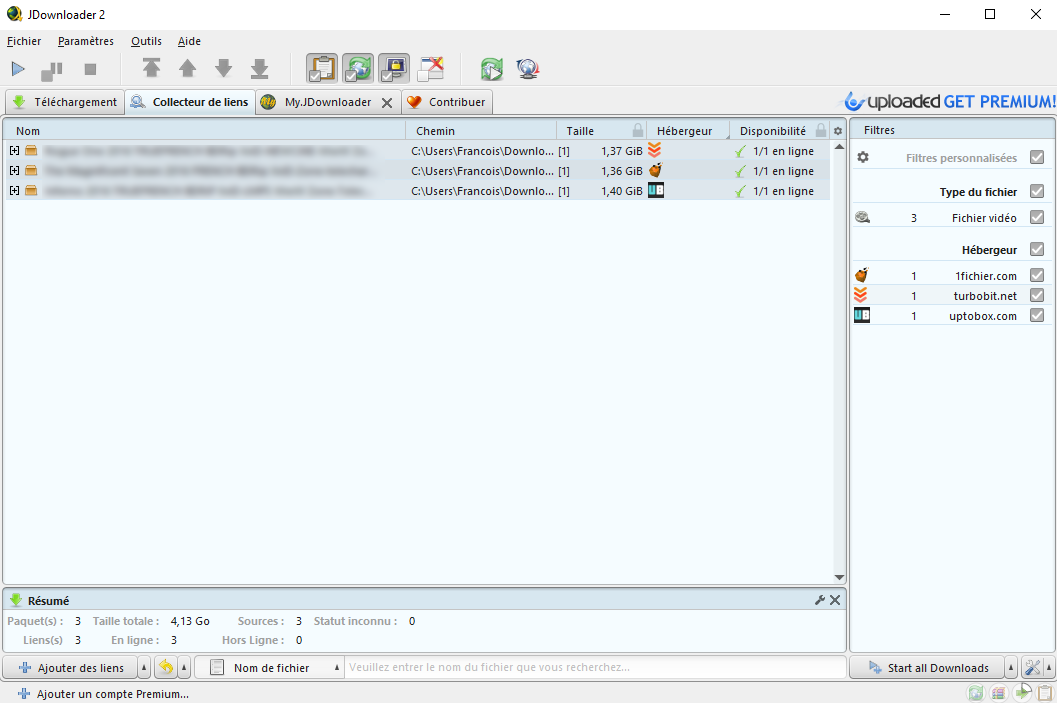Move selection to top of list

152,68
